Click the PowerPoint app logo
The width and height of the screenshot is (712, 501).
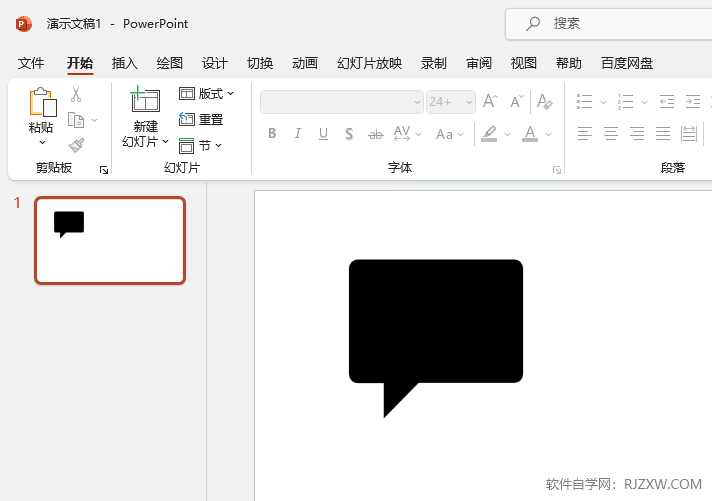point(24,24)
